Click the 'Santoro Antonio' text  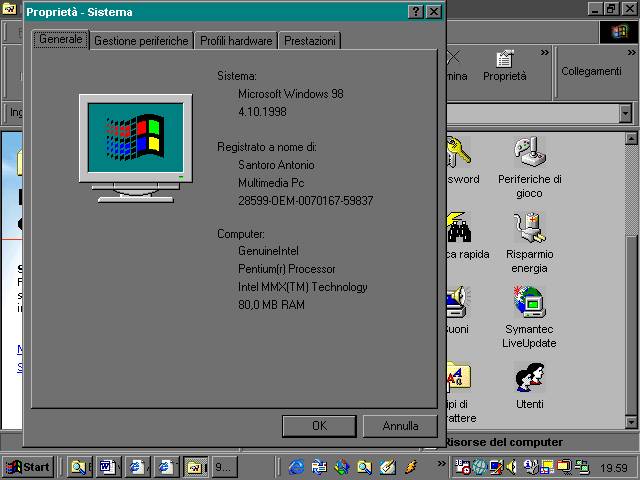coord(276,165)
